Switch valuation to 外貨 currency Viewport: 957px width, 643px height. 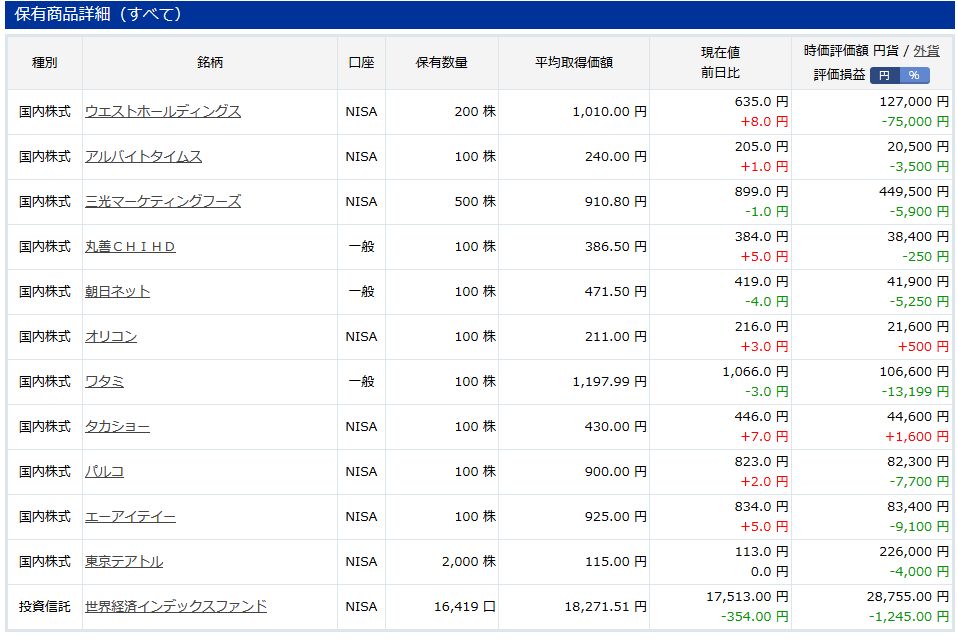[926, 51]
